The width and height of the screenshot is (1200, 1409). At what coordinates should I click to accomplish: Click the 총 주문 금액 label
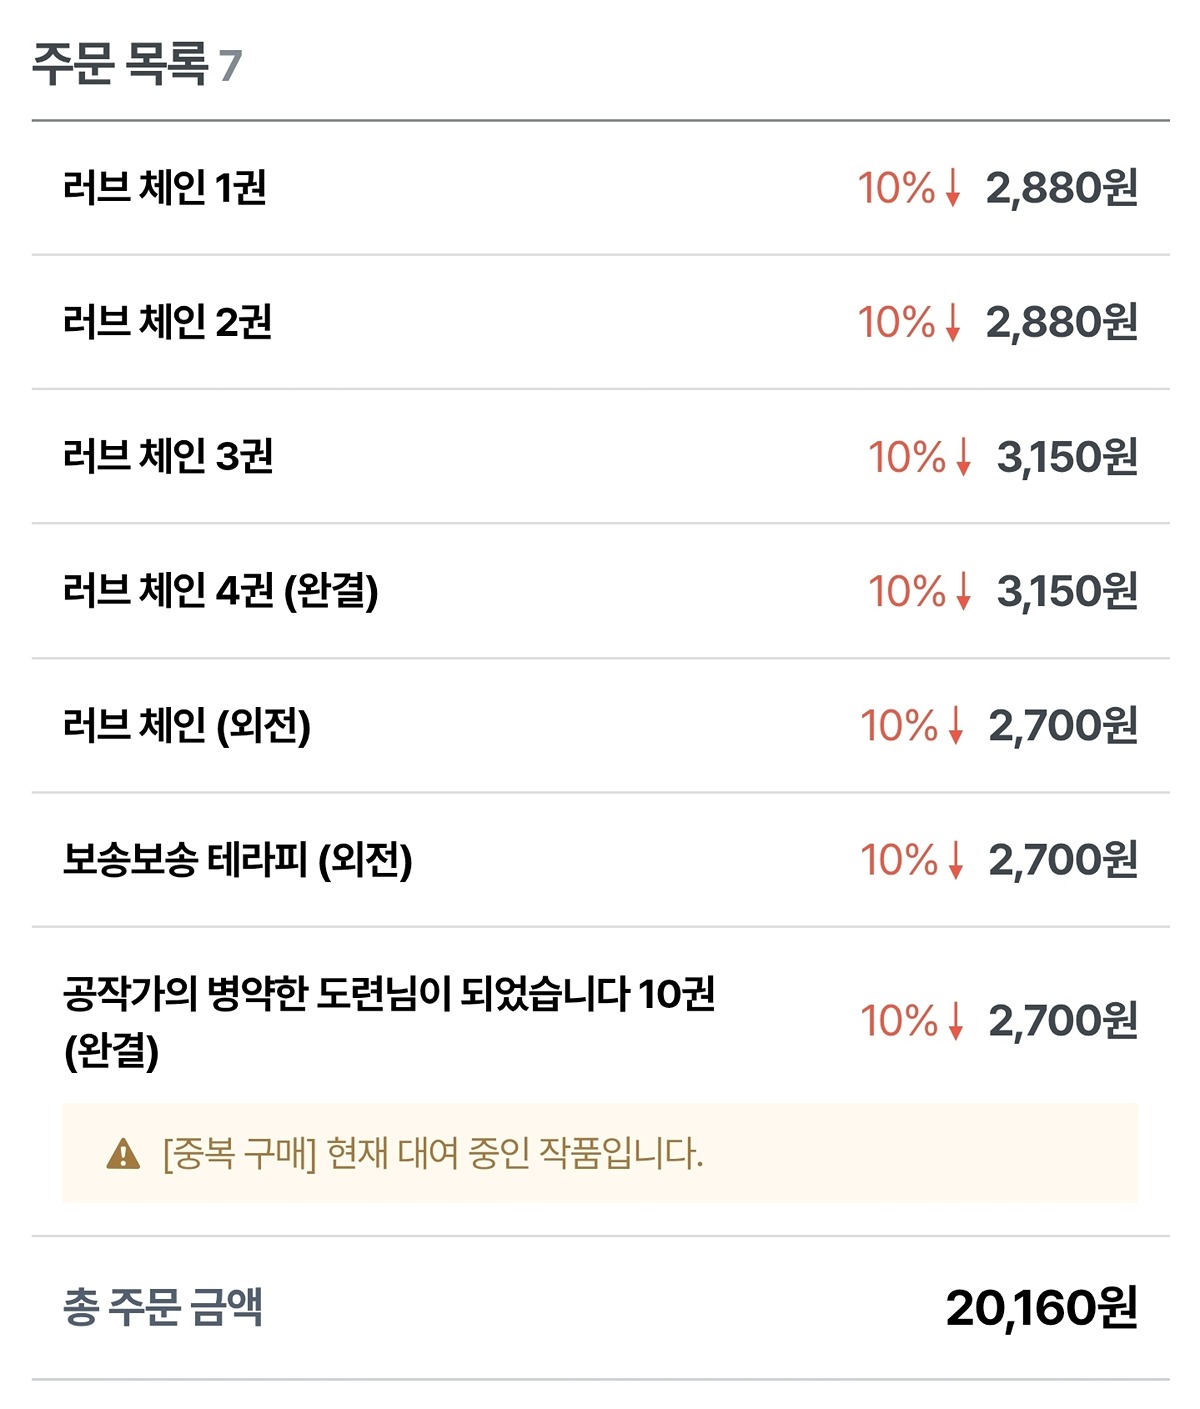pos(163,1308)
